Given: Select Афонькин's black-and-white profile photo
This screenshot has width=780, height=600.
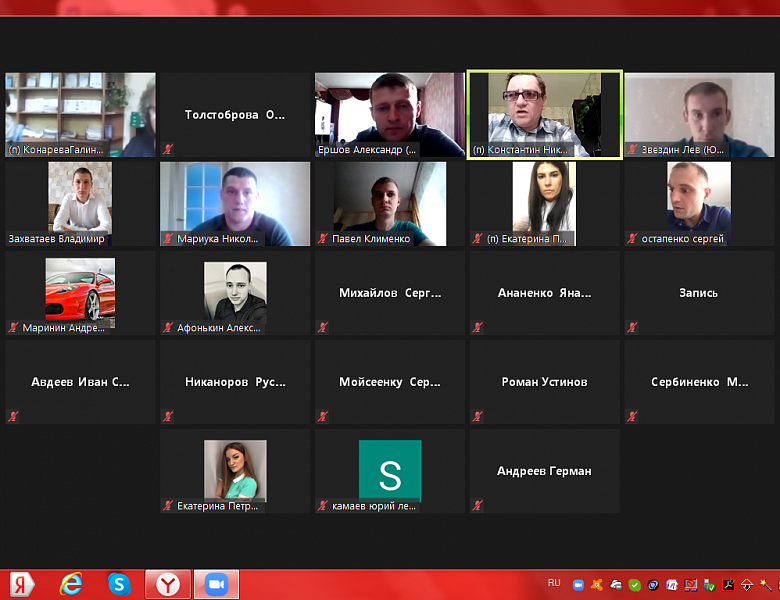Looking at the screenshot, I should (x=235, y=292).
